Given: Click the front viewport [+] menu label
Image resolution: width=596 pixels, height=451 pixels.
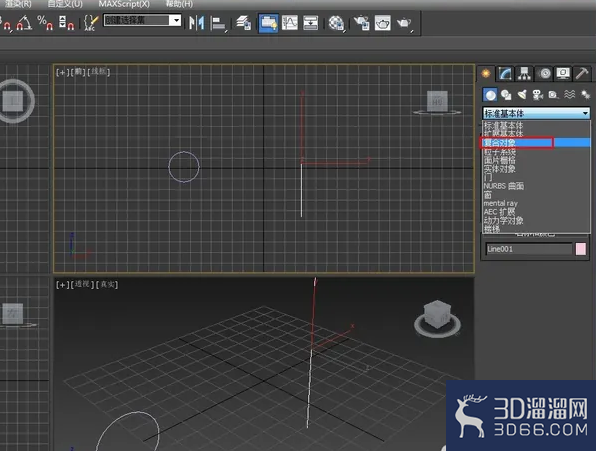Looking at the screenshot, I should (x=62, y=72).
